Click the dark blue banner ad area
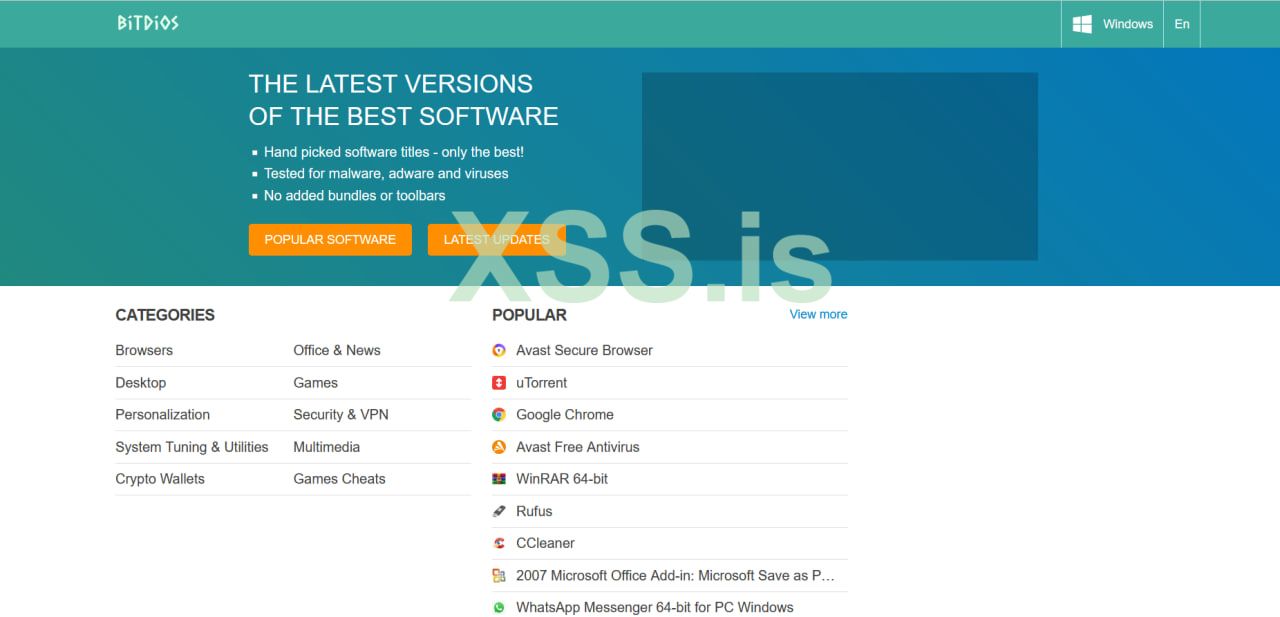Viewport: 1280px width, 617px height. click(x=840, y=166)
